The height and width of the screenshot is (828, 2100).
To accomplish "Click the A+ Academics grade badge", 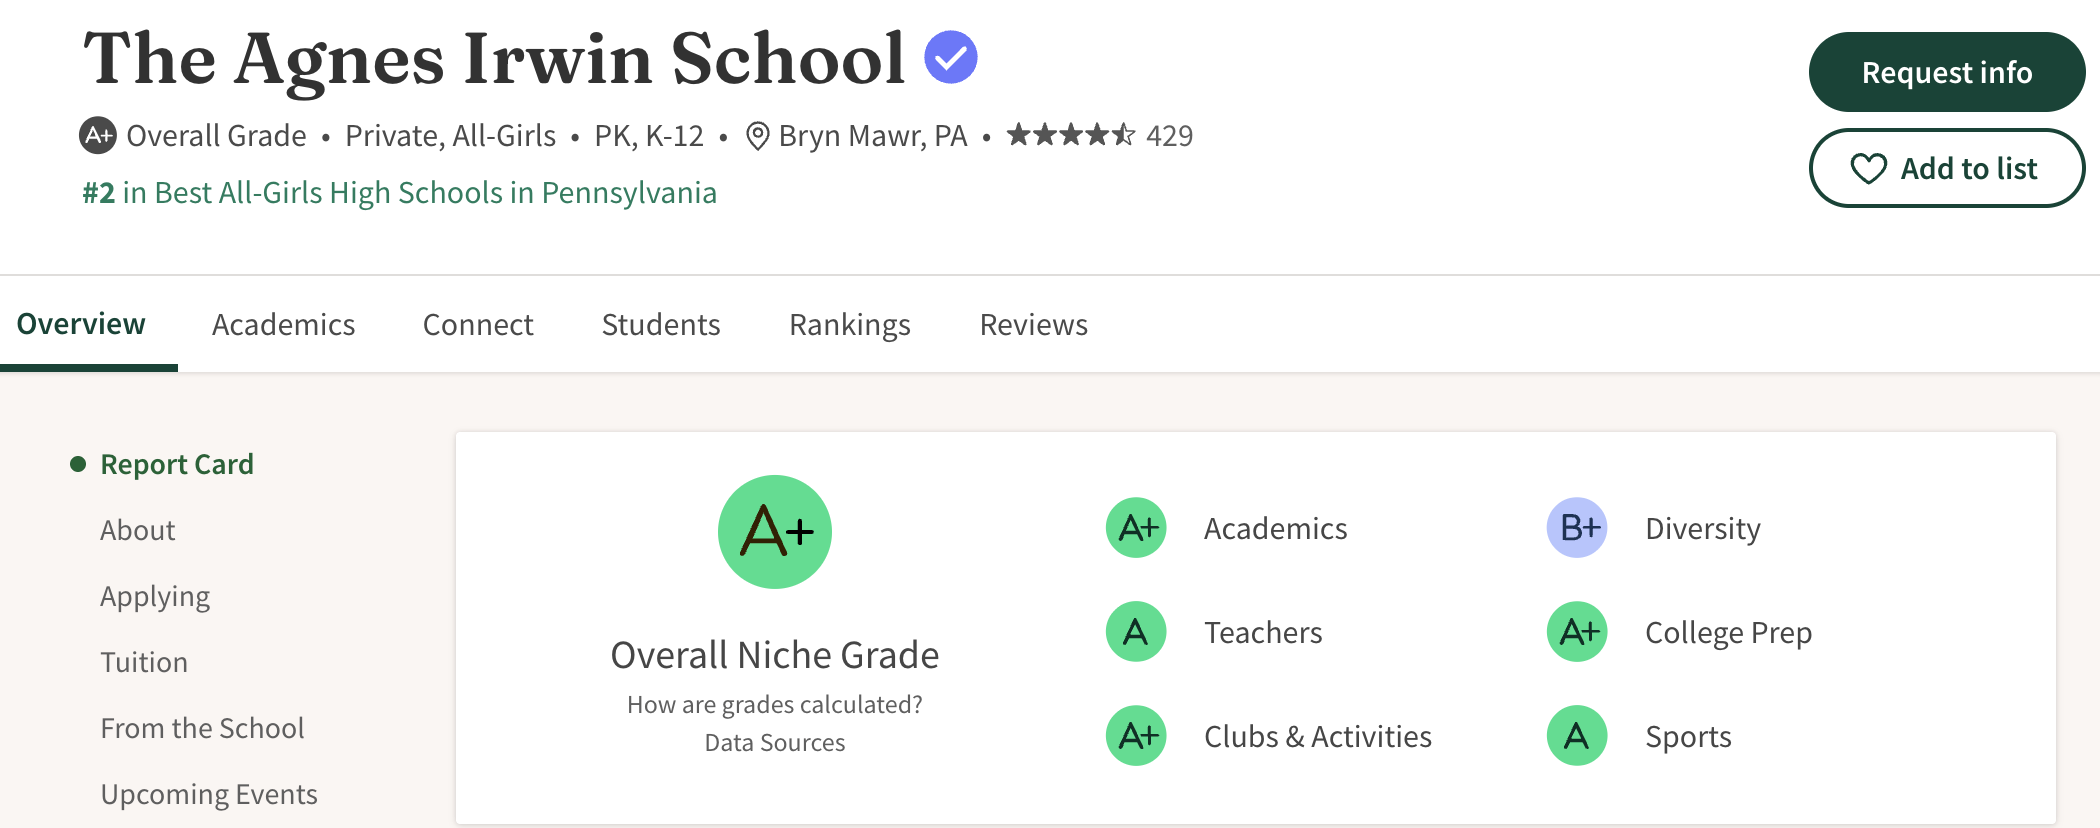I will pyautogui.click(x=1136, y=528).
